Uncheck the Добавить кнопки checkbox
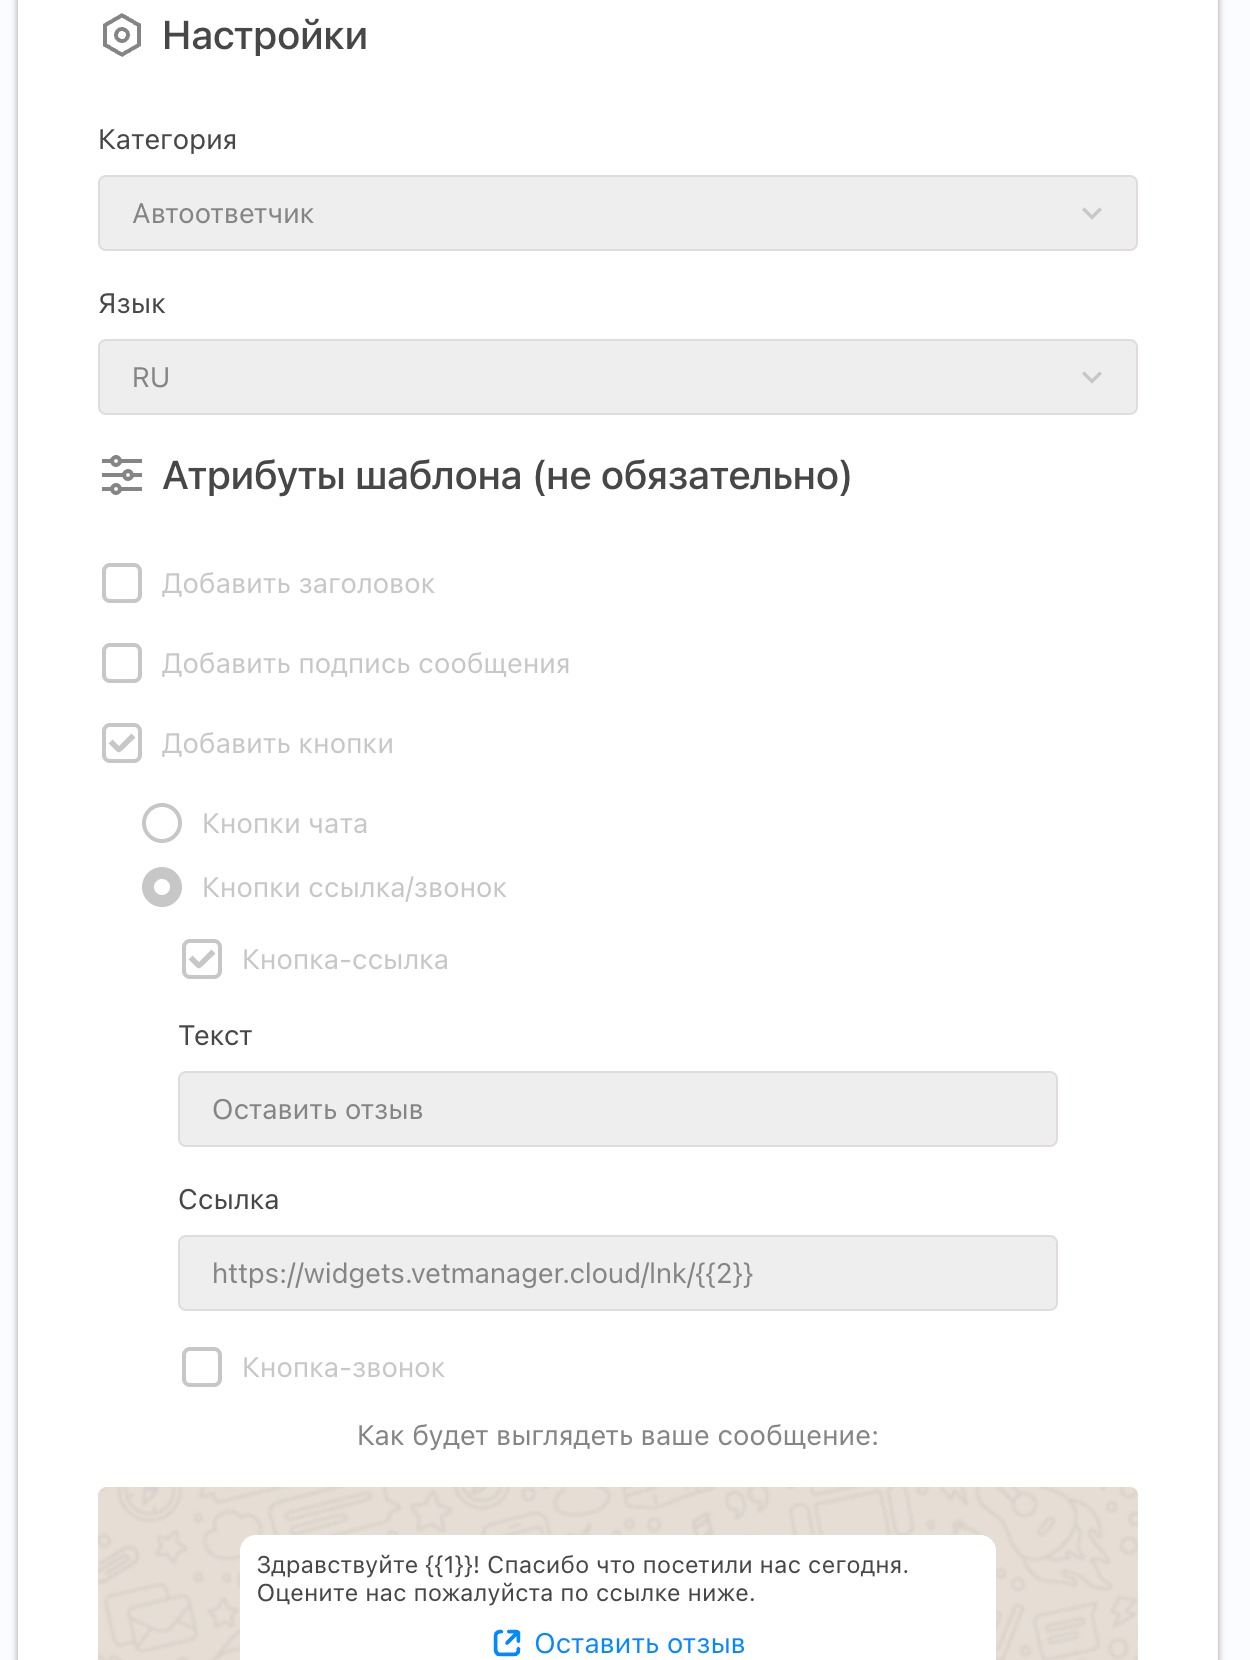1250x1660 pixels. (122, 743)
